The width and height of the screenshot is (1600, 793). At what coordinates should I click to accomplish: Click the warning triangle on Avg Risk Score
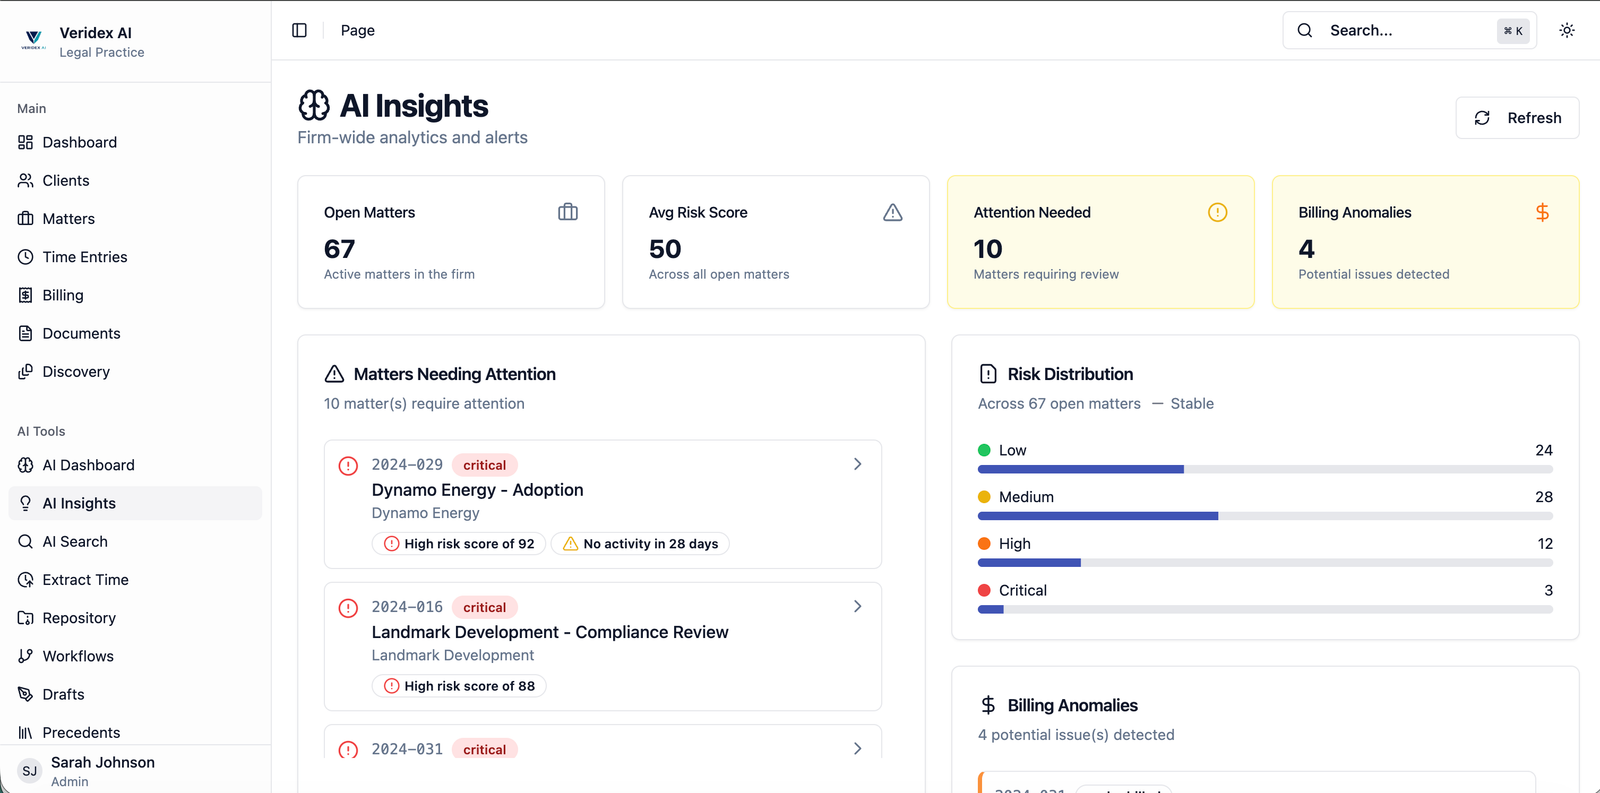892,212
